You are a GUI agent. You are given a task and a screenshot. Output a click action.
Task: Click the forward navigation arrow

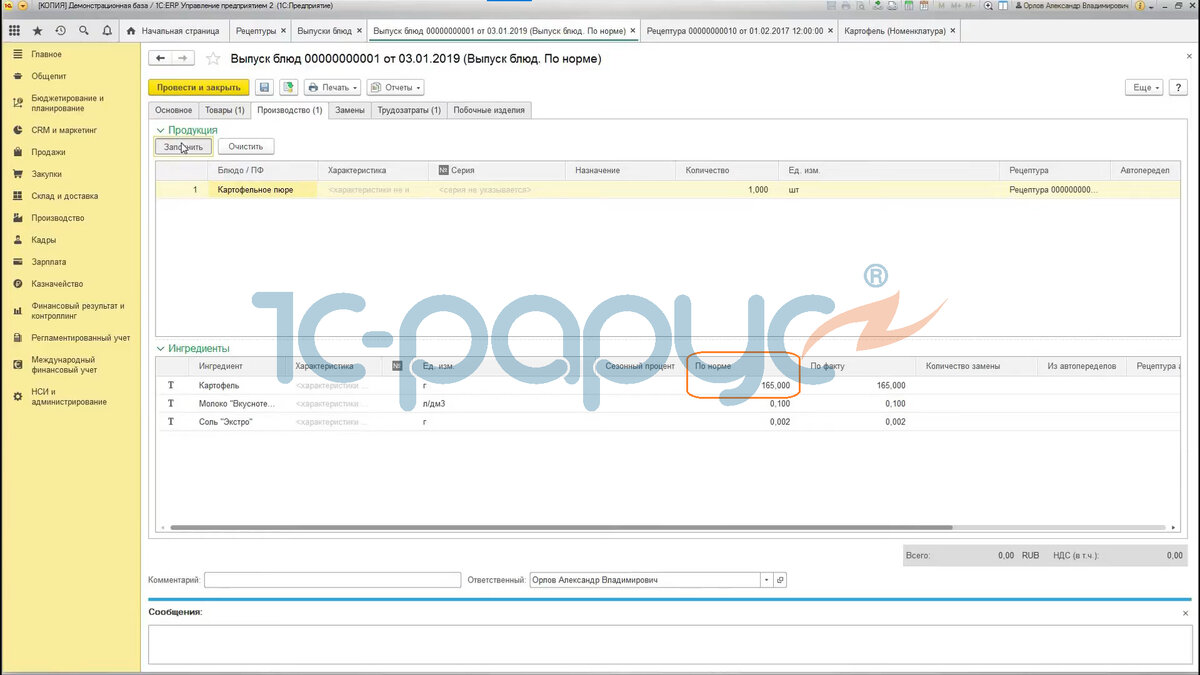[183, 59]
